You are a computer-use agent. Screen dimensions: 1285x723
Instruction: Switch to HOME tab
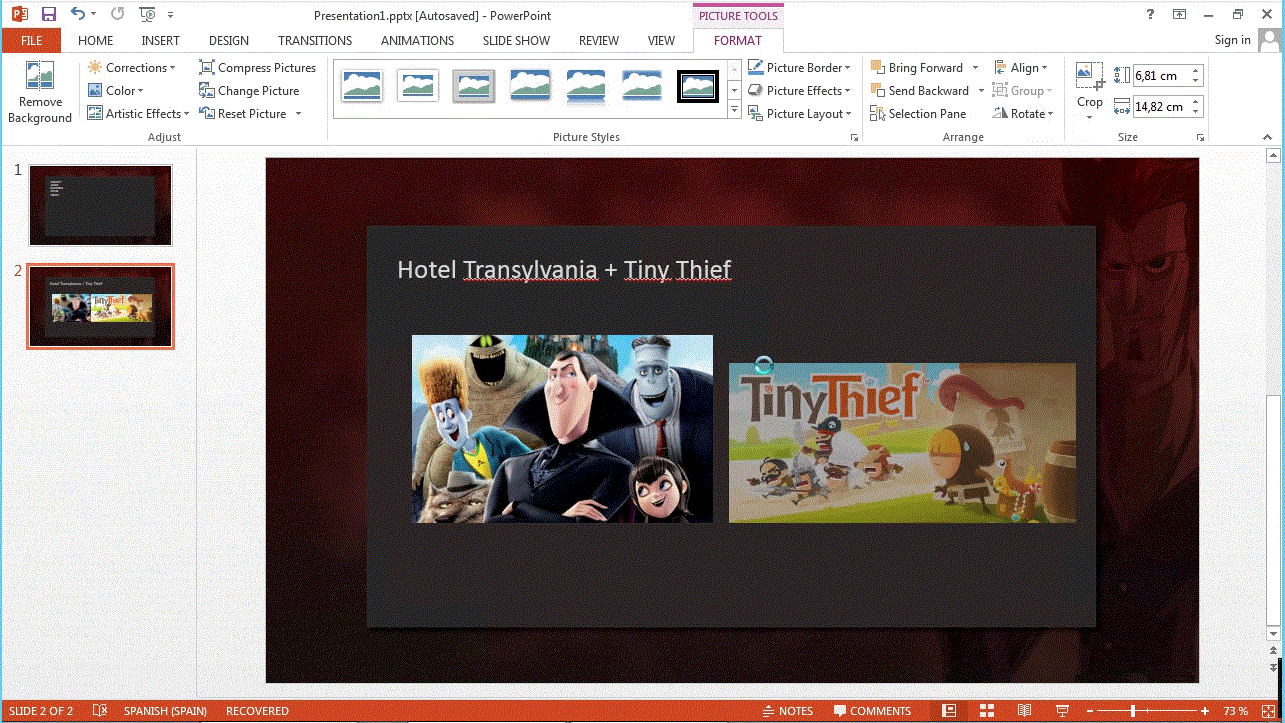[x=96, y=41]
